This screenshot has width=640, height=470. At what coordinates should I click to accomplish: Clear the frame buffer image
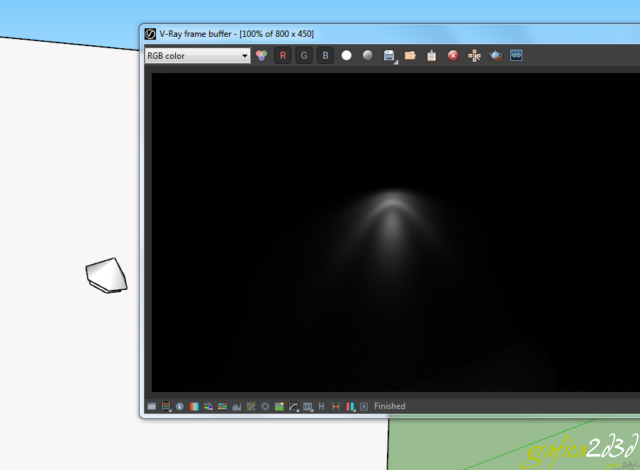pos(453,55)
